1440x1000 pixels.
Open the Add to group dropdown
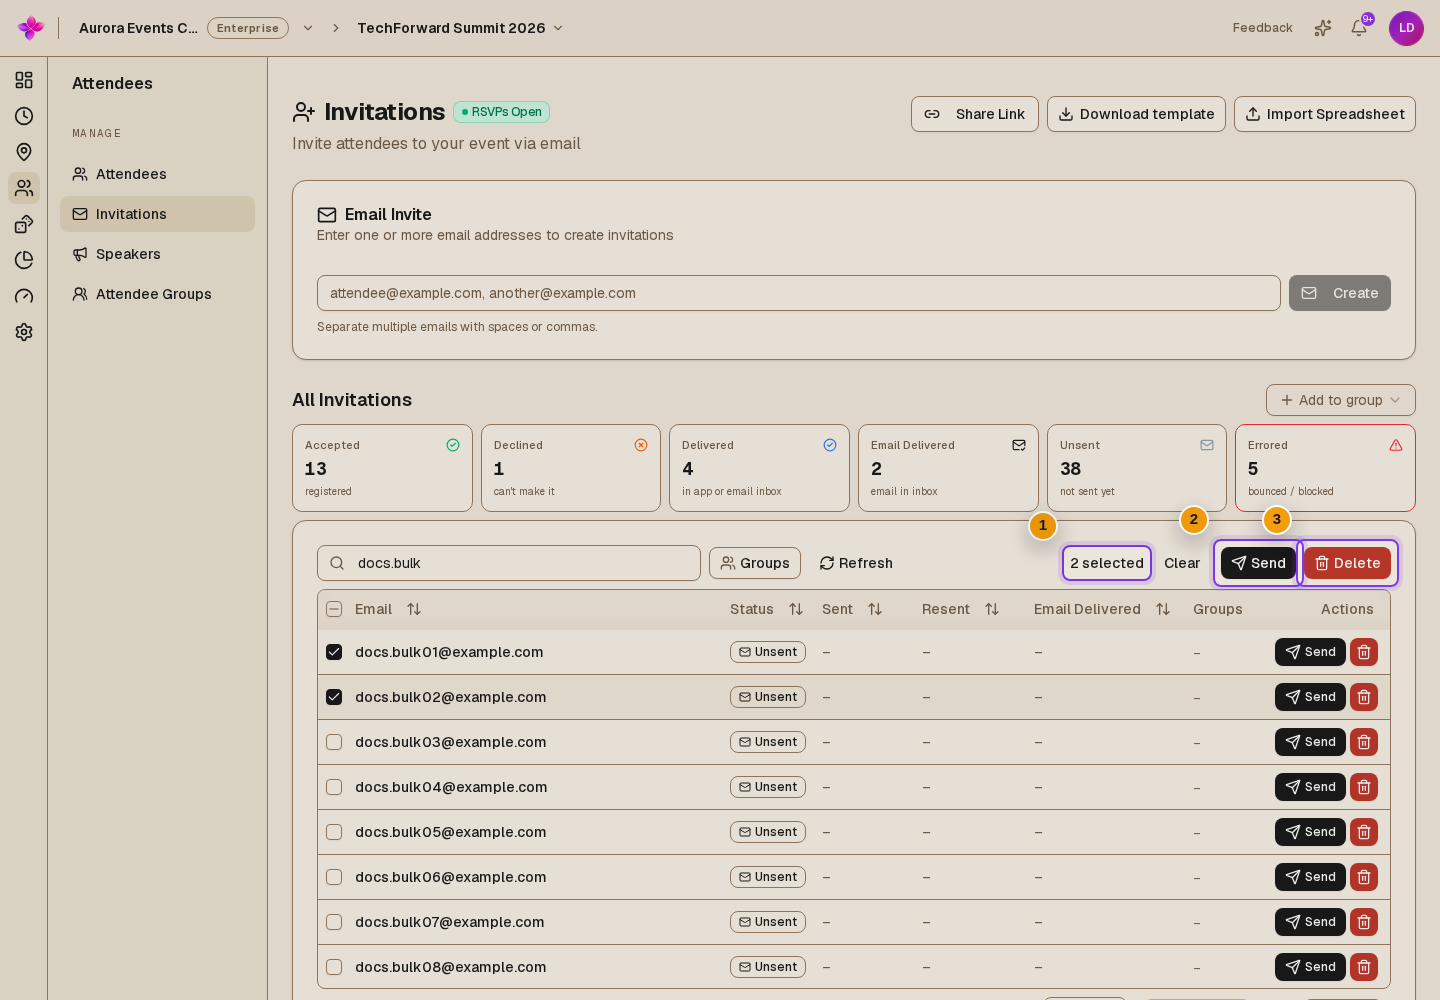point(1340,400)
